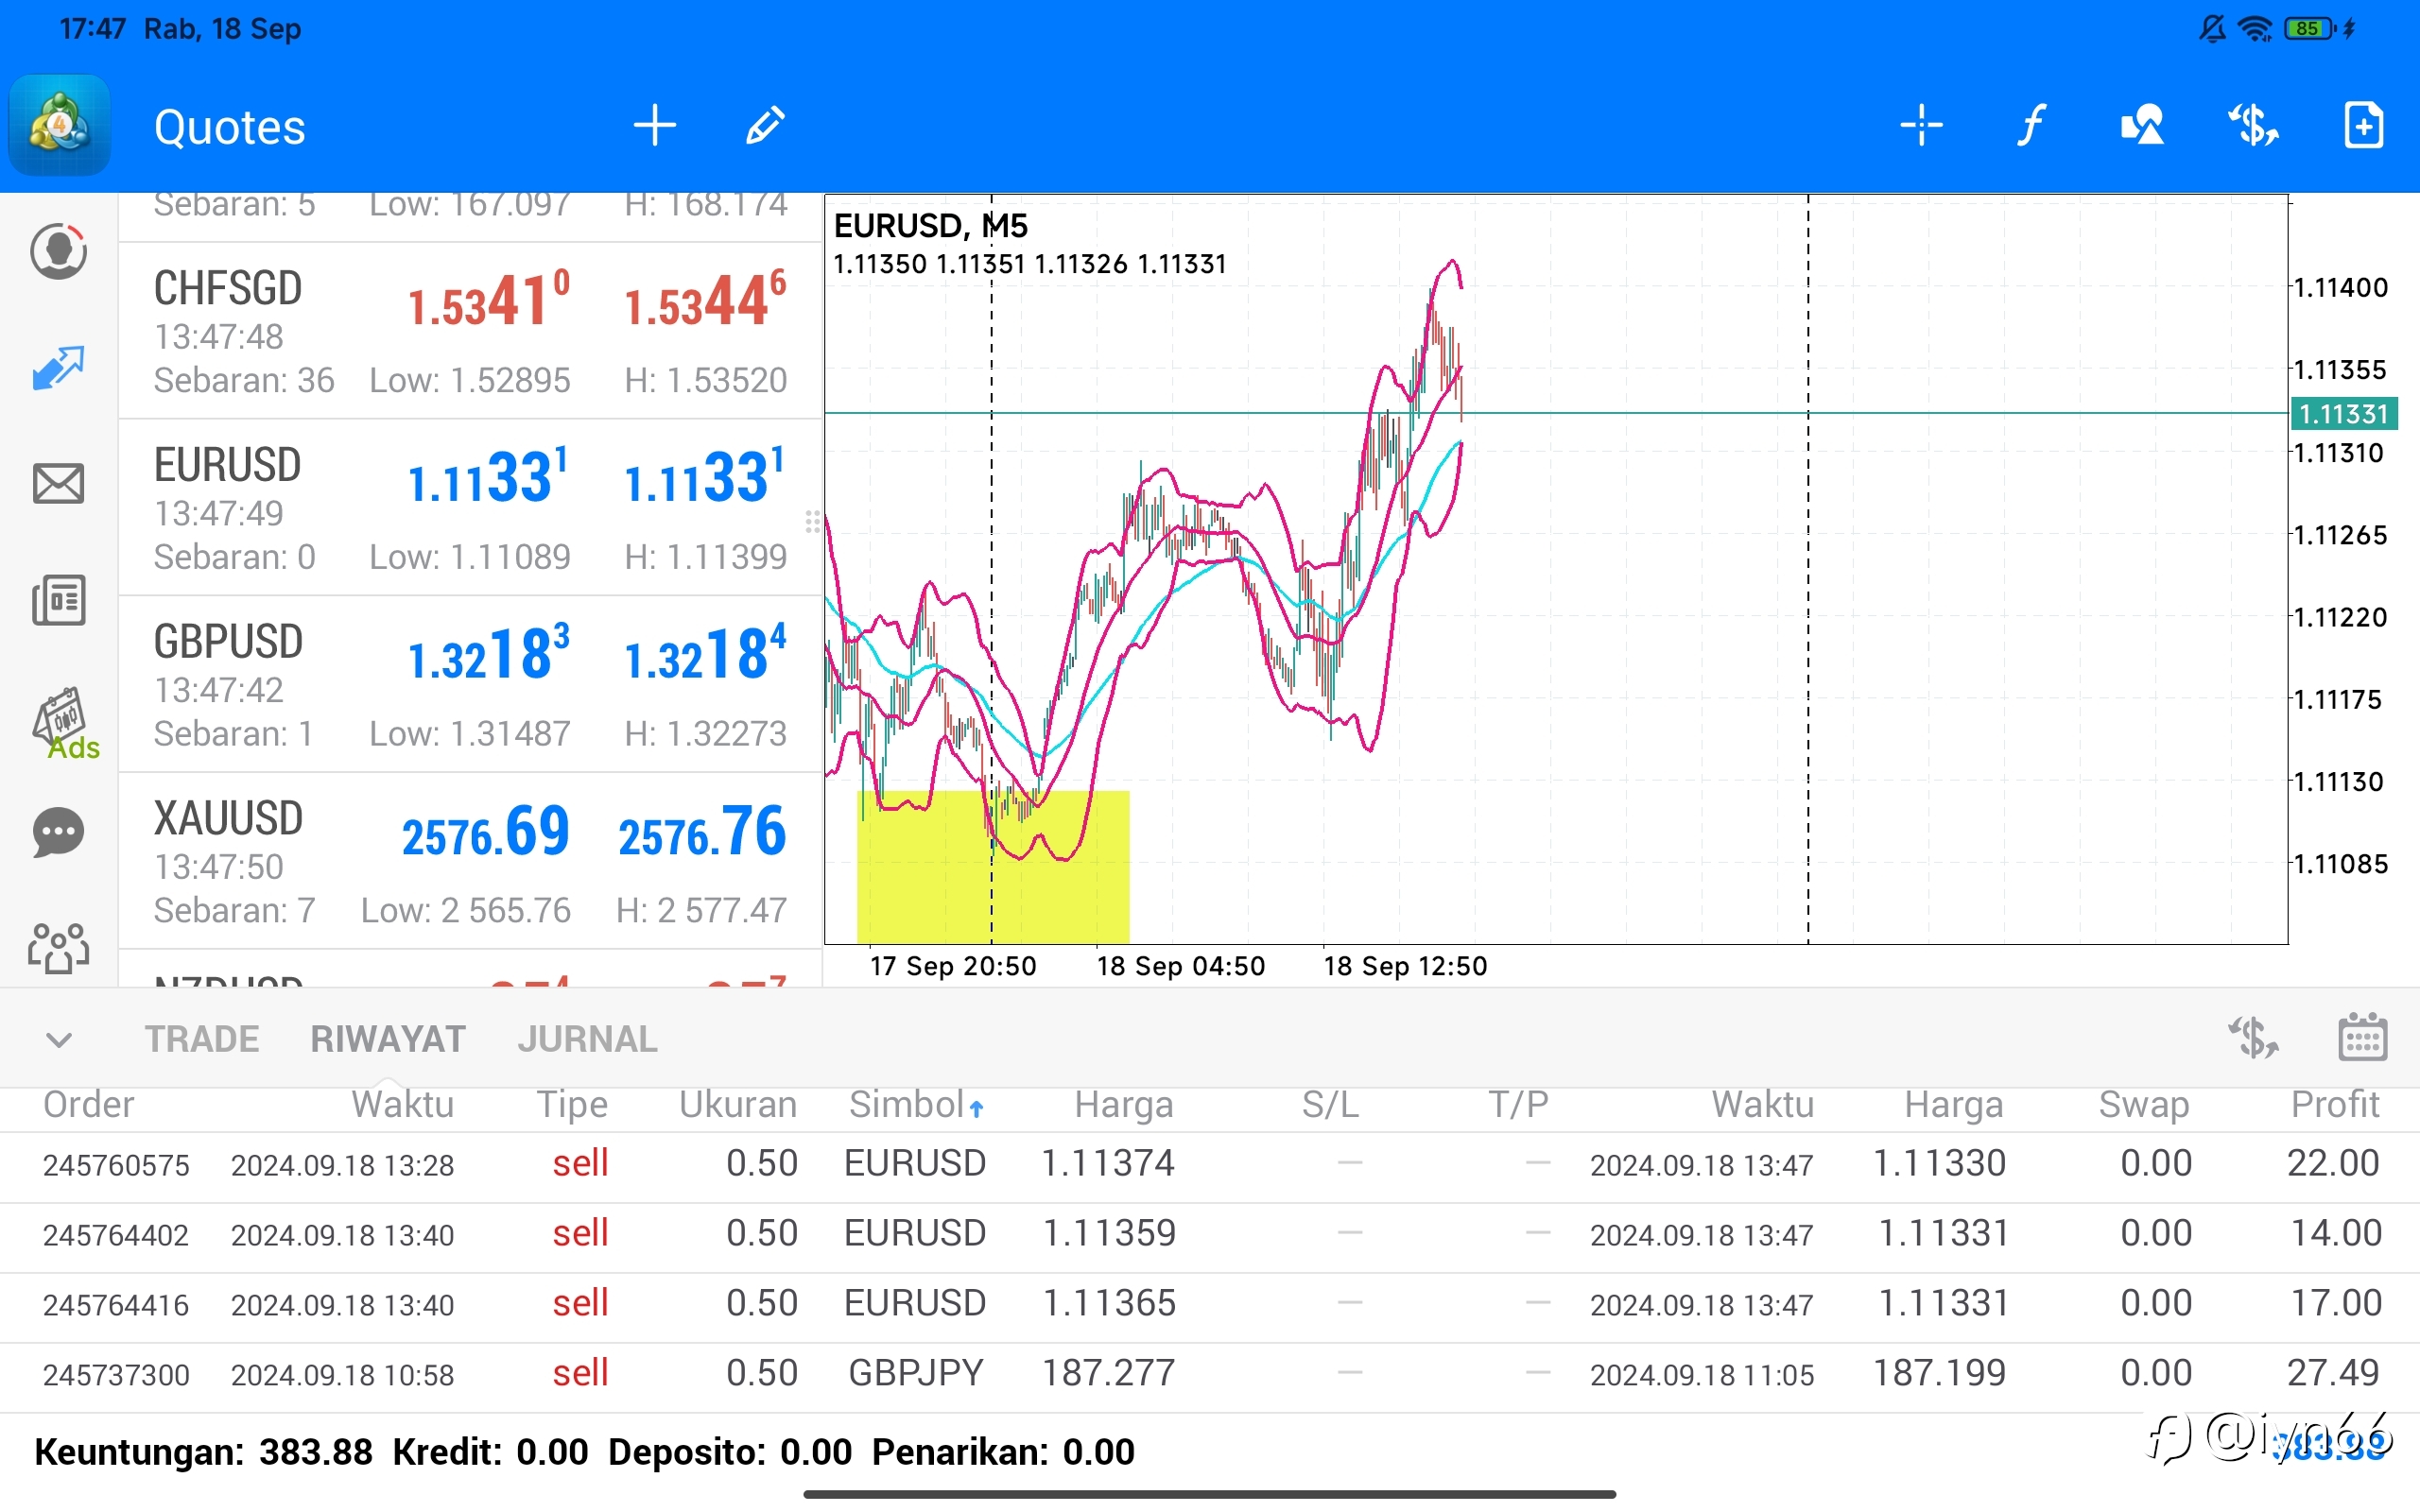
Task: Tap the 17:47 clock in status bar
Action: [92, 29]
